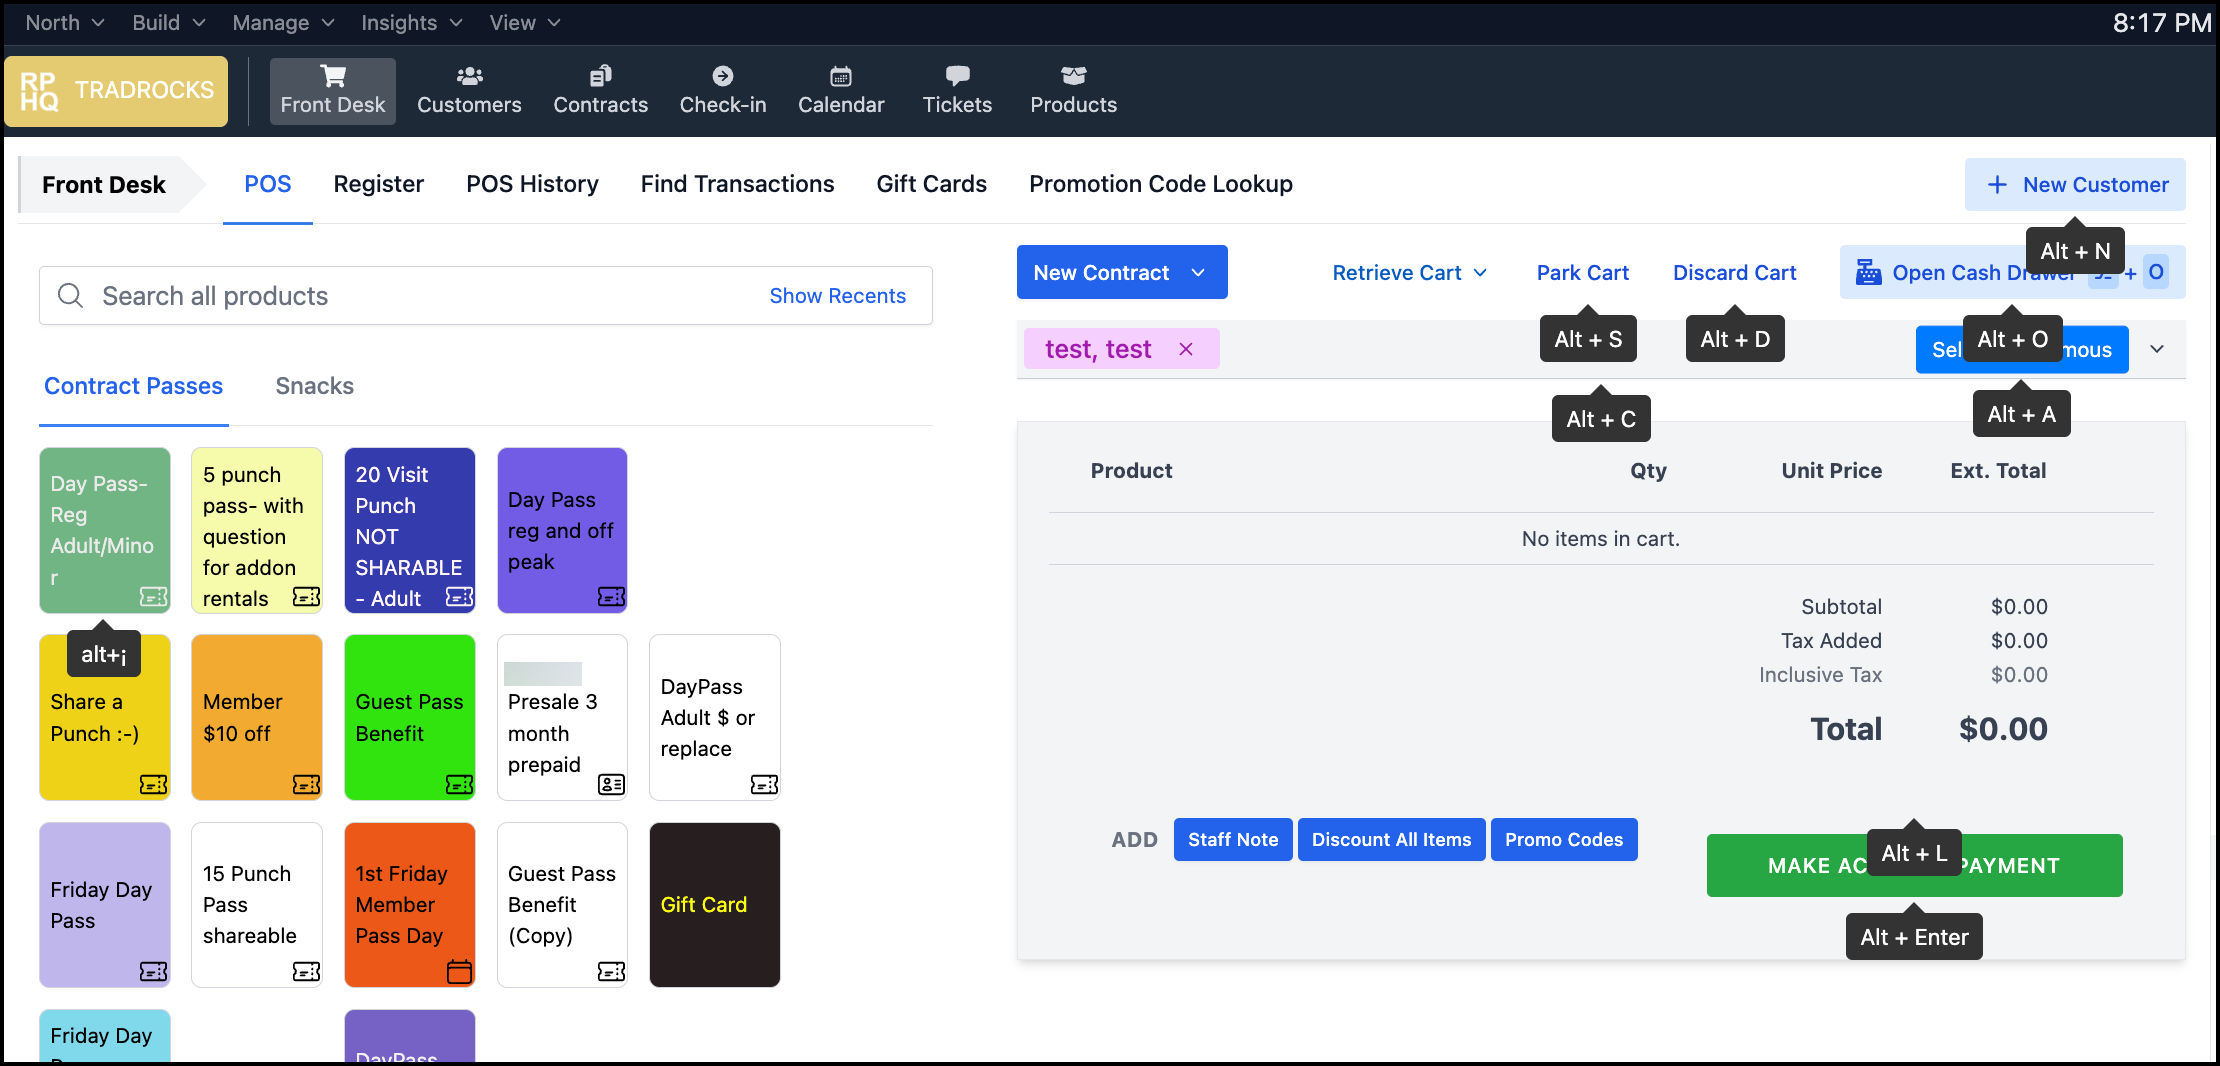Screen dimensions: 2220x1066
Task: Open the Retrieve Cart dropdown
Action: tap(1409, 273)
